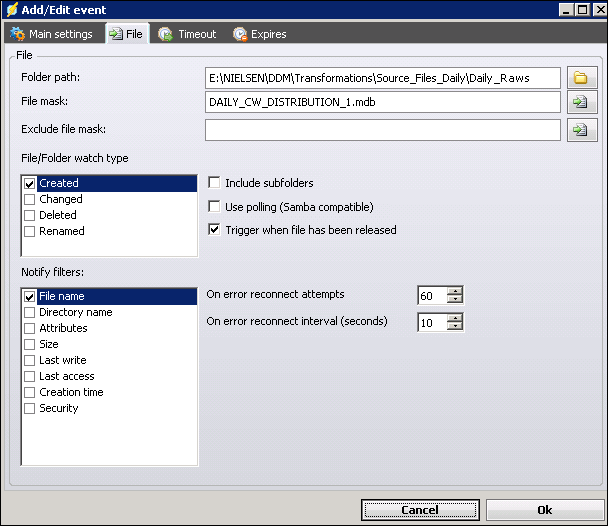Confirm with the Ok button
Screen dimensions: 608x526
[x=544, y=509]
